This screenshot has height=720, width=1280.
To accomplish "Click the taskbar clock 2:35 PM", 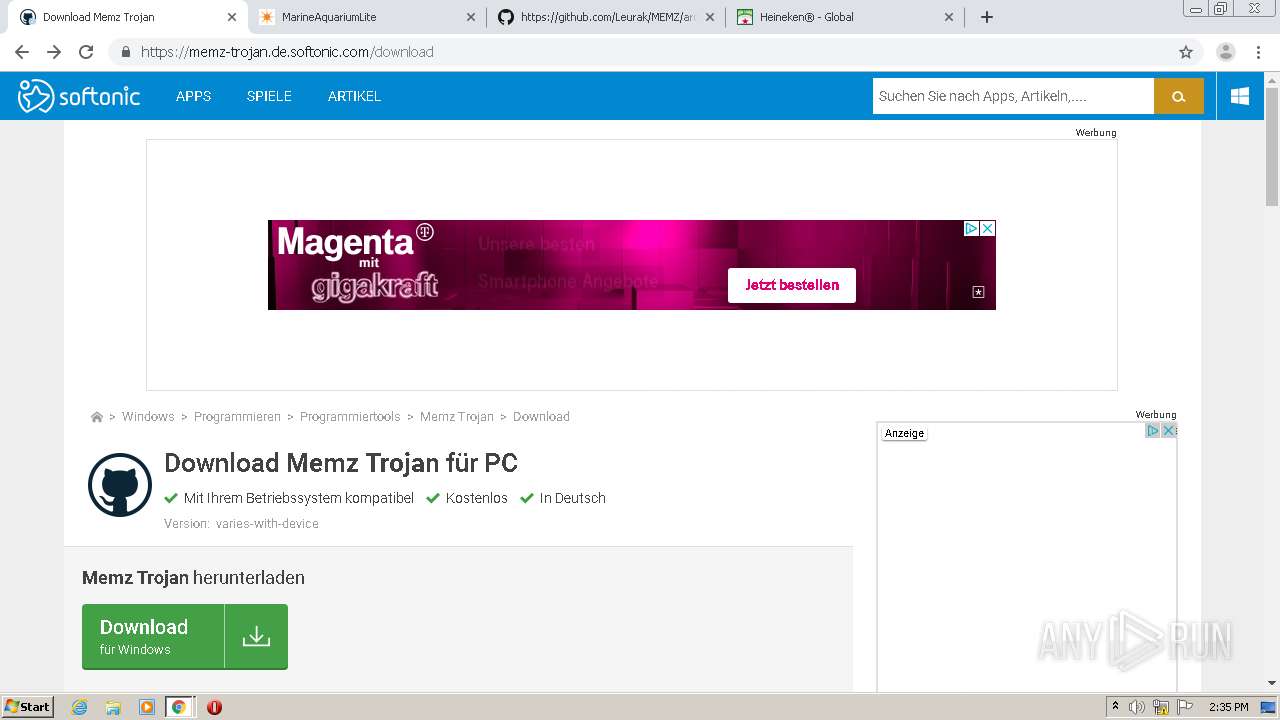I will click(1229, 707).
